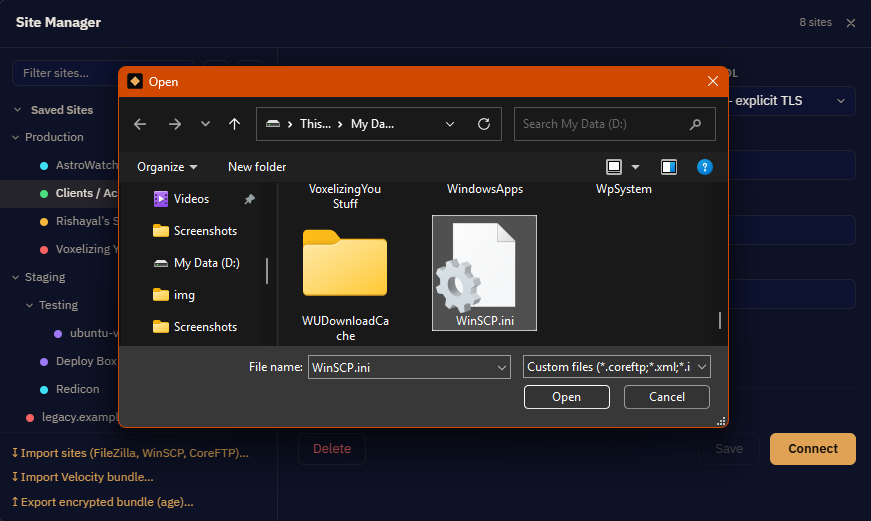Viewport: 871px width, 521px height.
Task: Create a New folder
Action: tap(257, 167)
